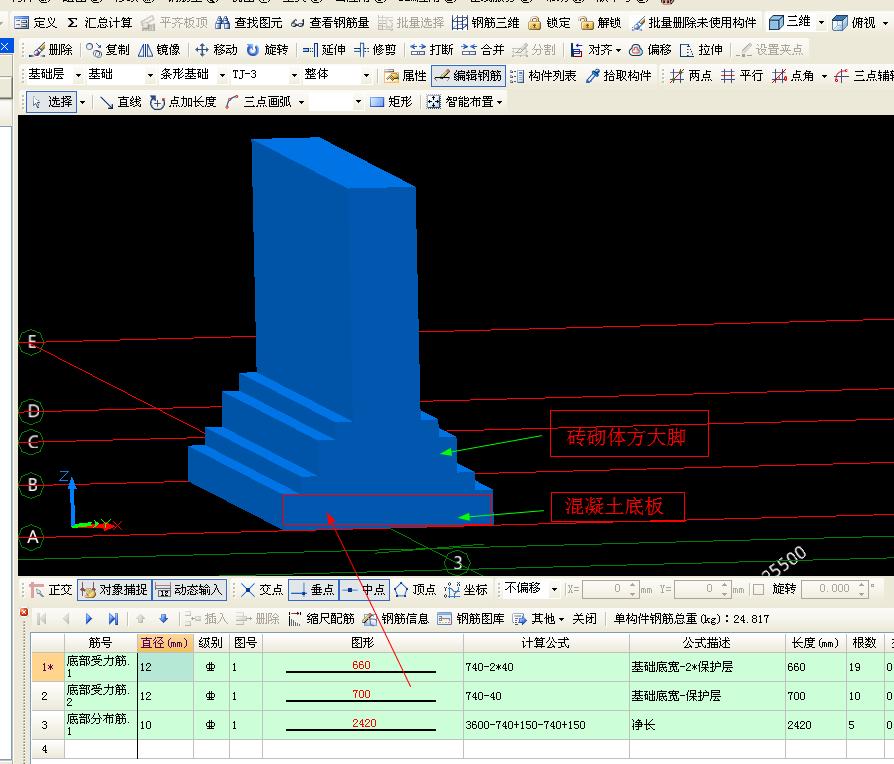Open 查看钢筋量 rebar quantity viewer
The image size is (894, 764).
pyautogui.click(x=330, y=23)
